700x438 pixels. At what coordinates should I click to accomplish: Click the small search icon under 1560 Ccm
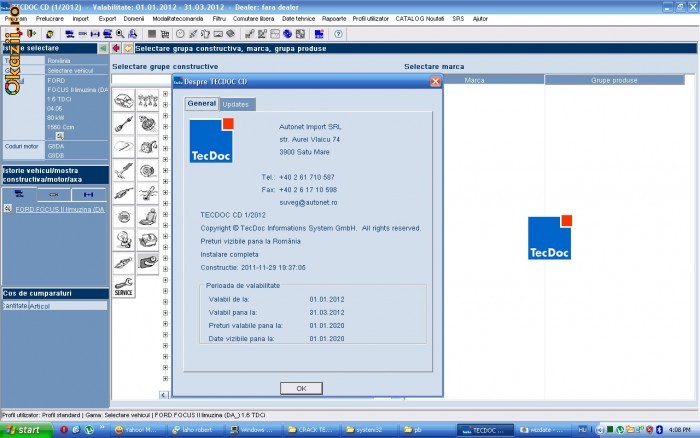59,136
